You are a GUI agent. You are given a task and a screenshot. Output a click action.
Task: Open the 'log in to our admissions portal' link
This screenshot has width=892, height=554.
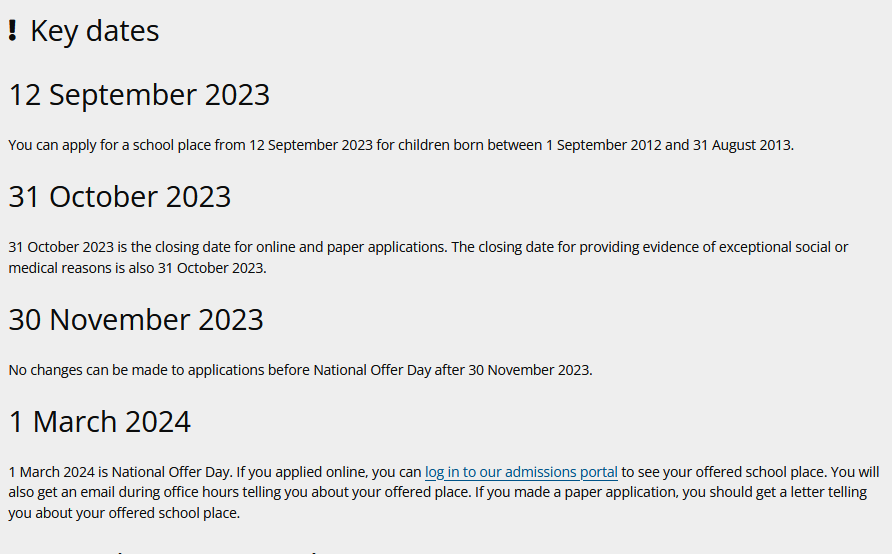(x=521, y=472)
